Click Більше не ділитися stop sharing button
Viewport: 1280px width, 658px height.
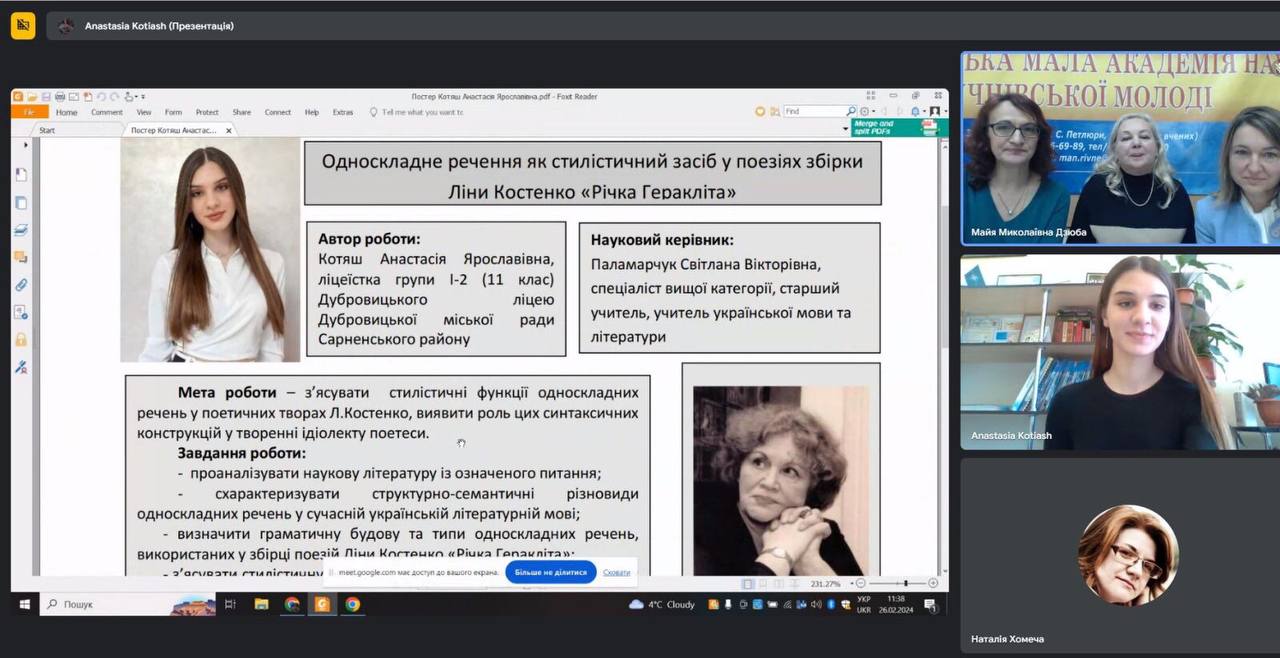tap(551, 572)
